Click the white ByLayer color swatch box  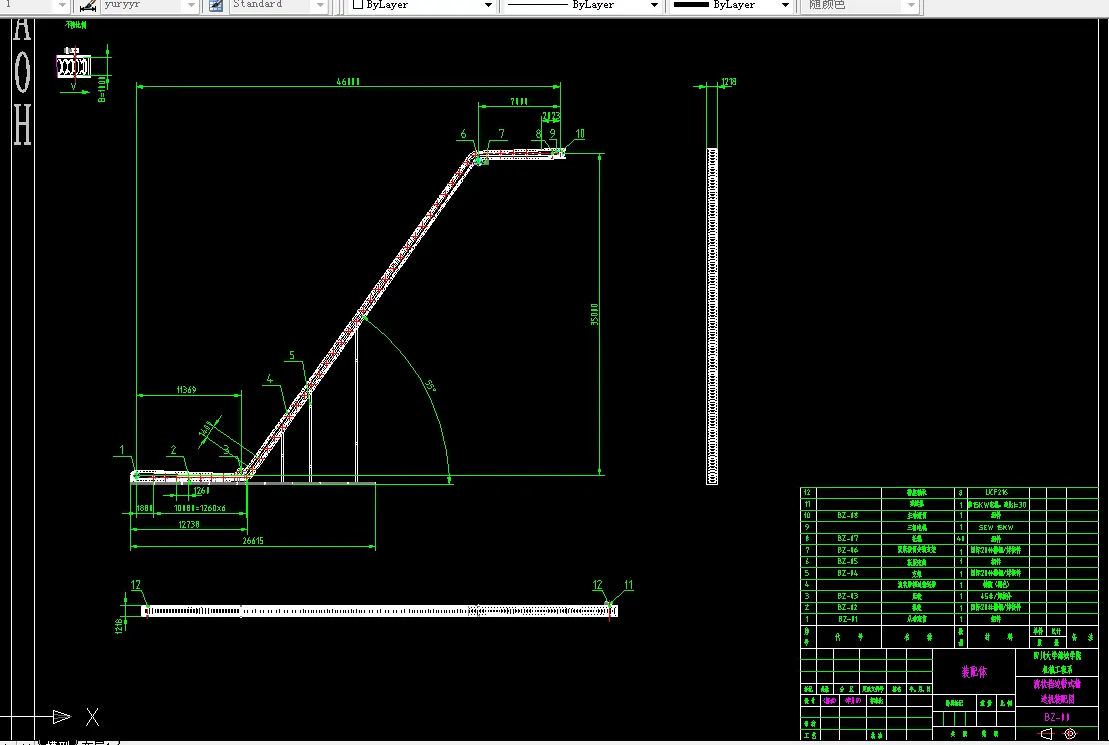coord(358,4)
